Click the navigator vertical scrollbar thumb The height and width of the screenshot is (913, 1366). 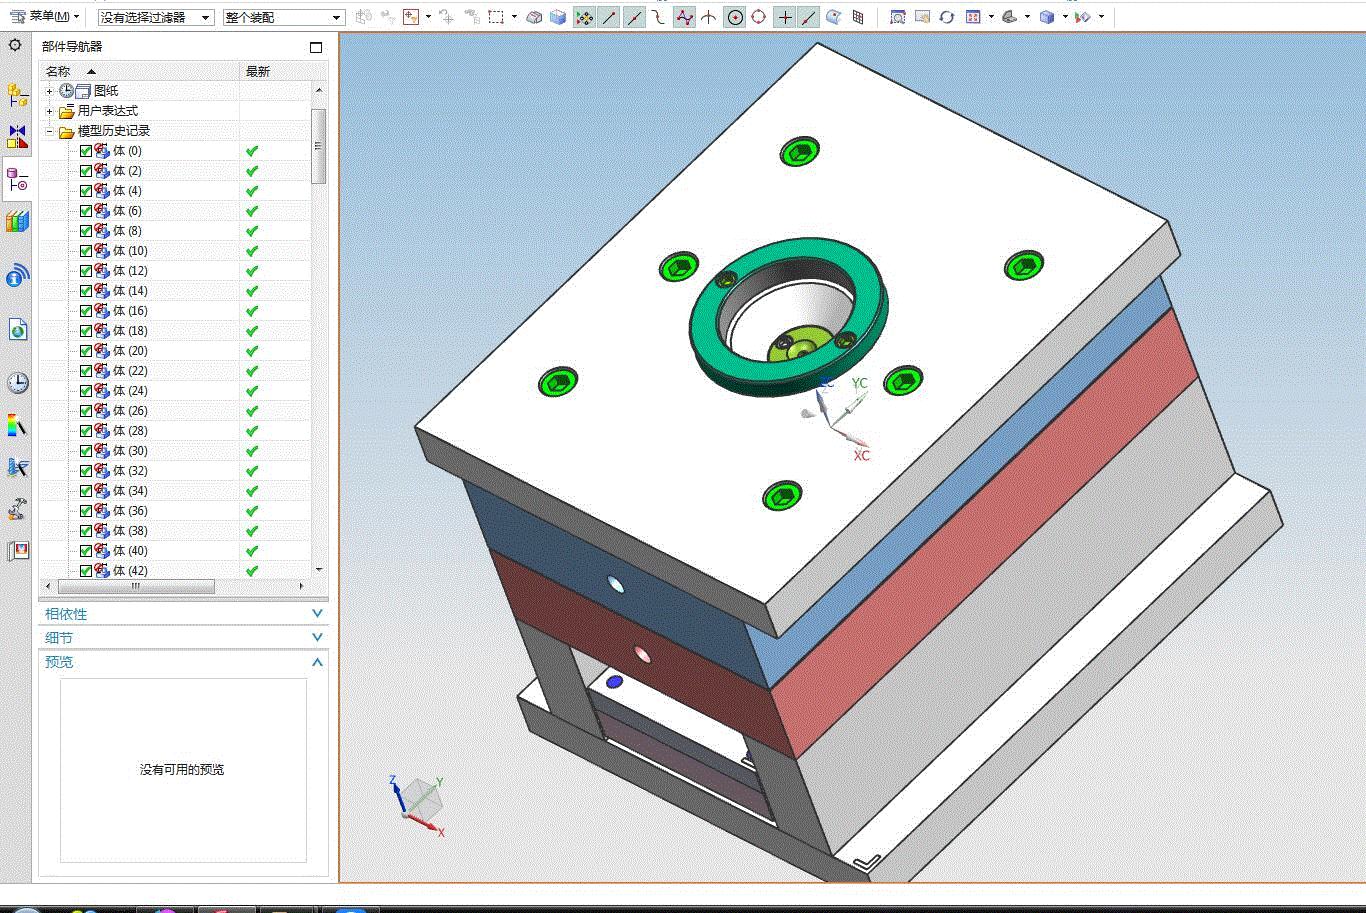coord(319,146)
